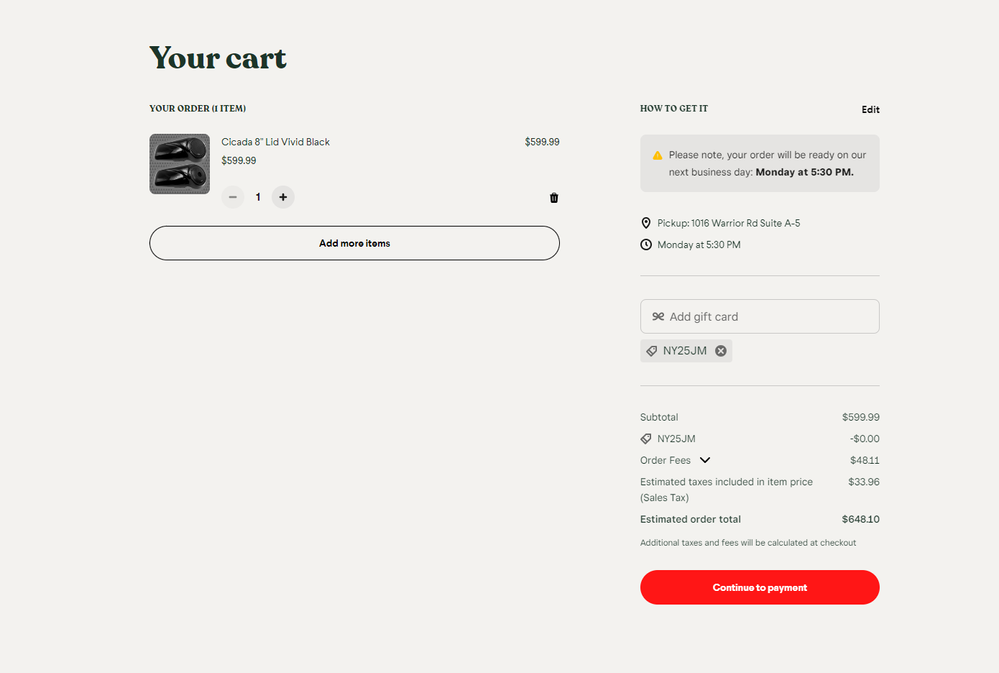This screenshot has height=673, width=999.
Task: Click the pickup location pin icon
Action: tap(646, 223)
